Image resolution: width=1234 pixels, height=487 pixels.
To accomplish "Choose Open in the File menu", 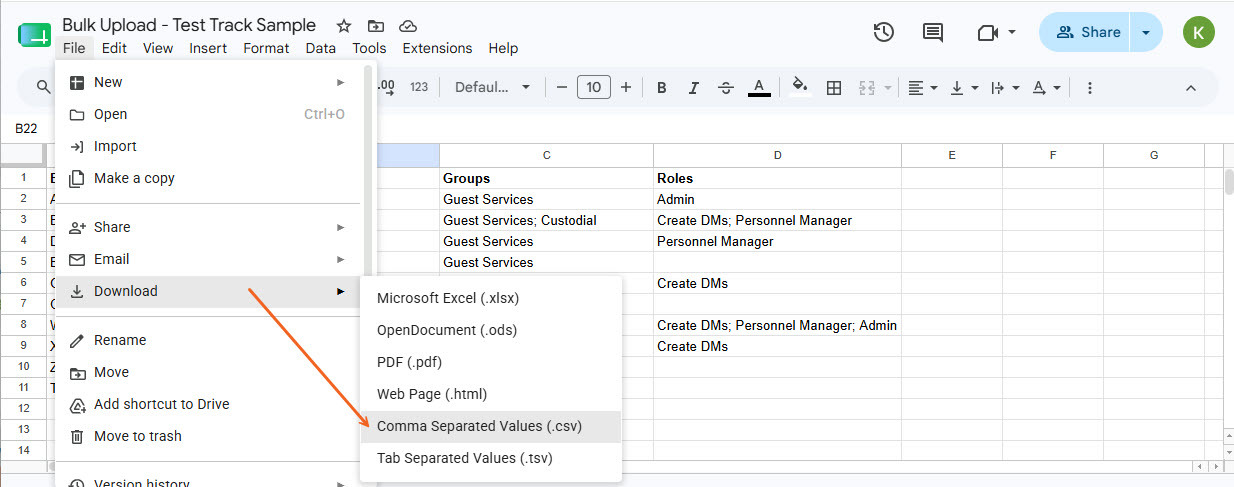I will (x=208, y=114).
